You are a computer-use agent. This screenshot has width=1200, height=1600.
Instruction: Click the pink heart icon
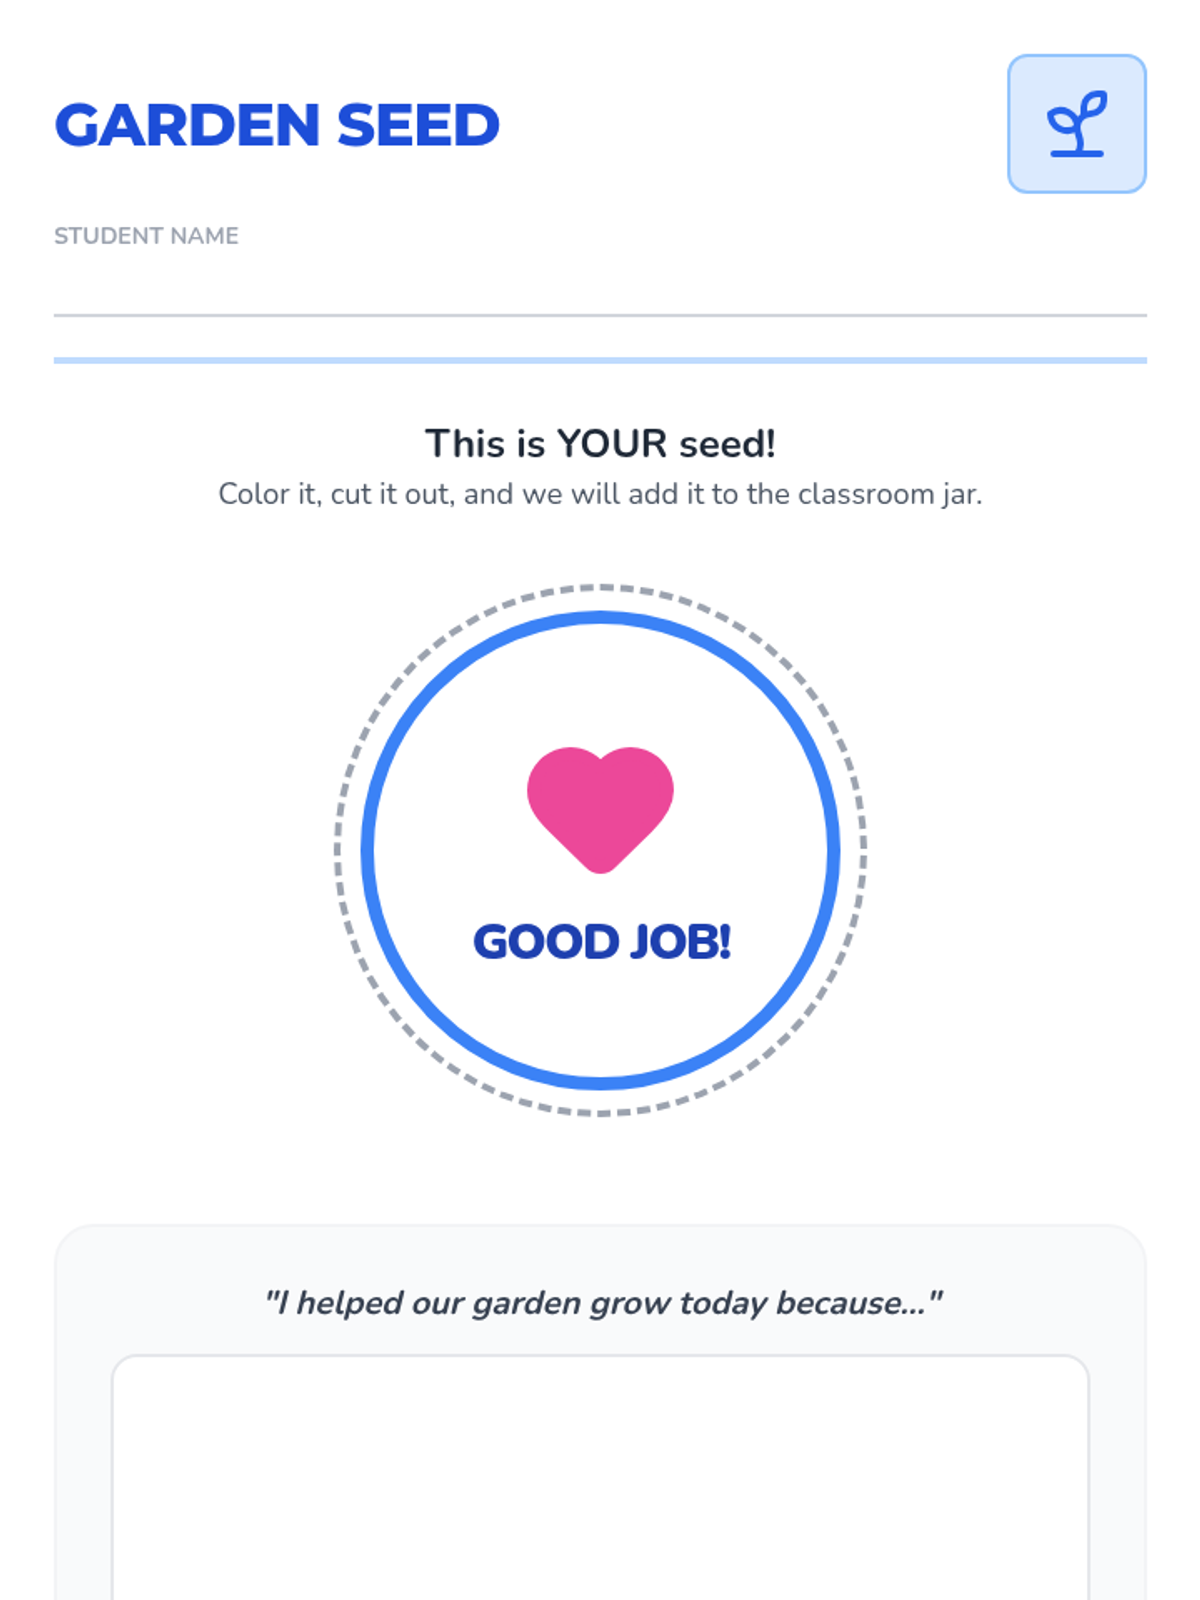(600, 806)
